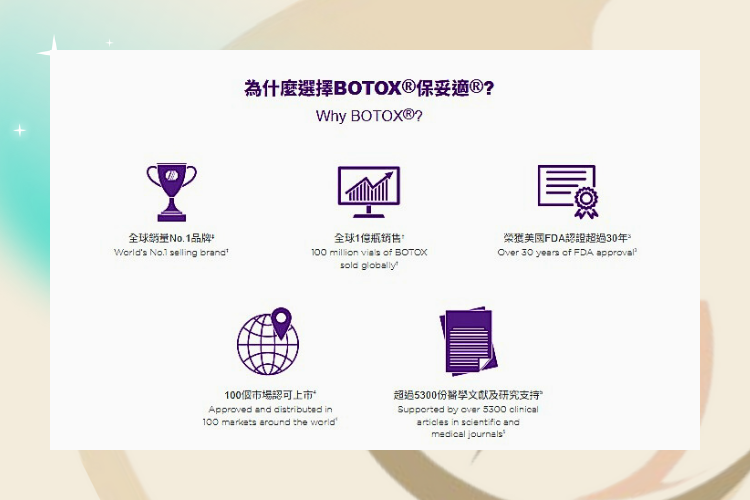Click the text '全球銷量No.1品牌'
Screen dimensions: 750x500
[x=171, y=238]
